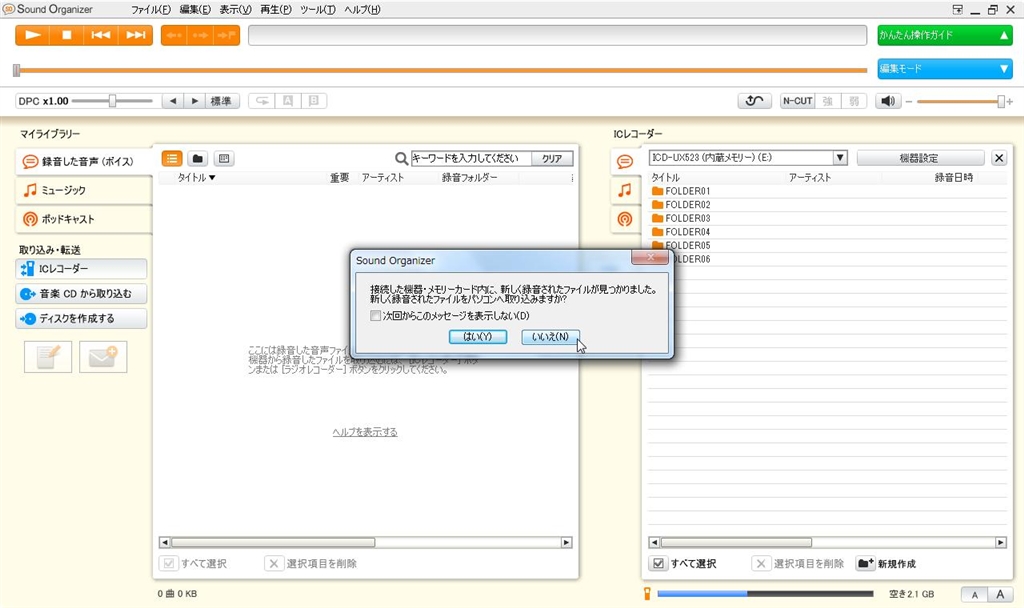Open the 表示(V) menu

(235, 10)
